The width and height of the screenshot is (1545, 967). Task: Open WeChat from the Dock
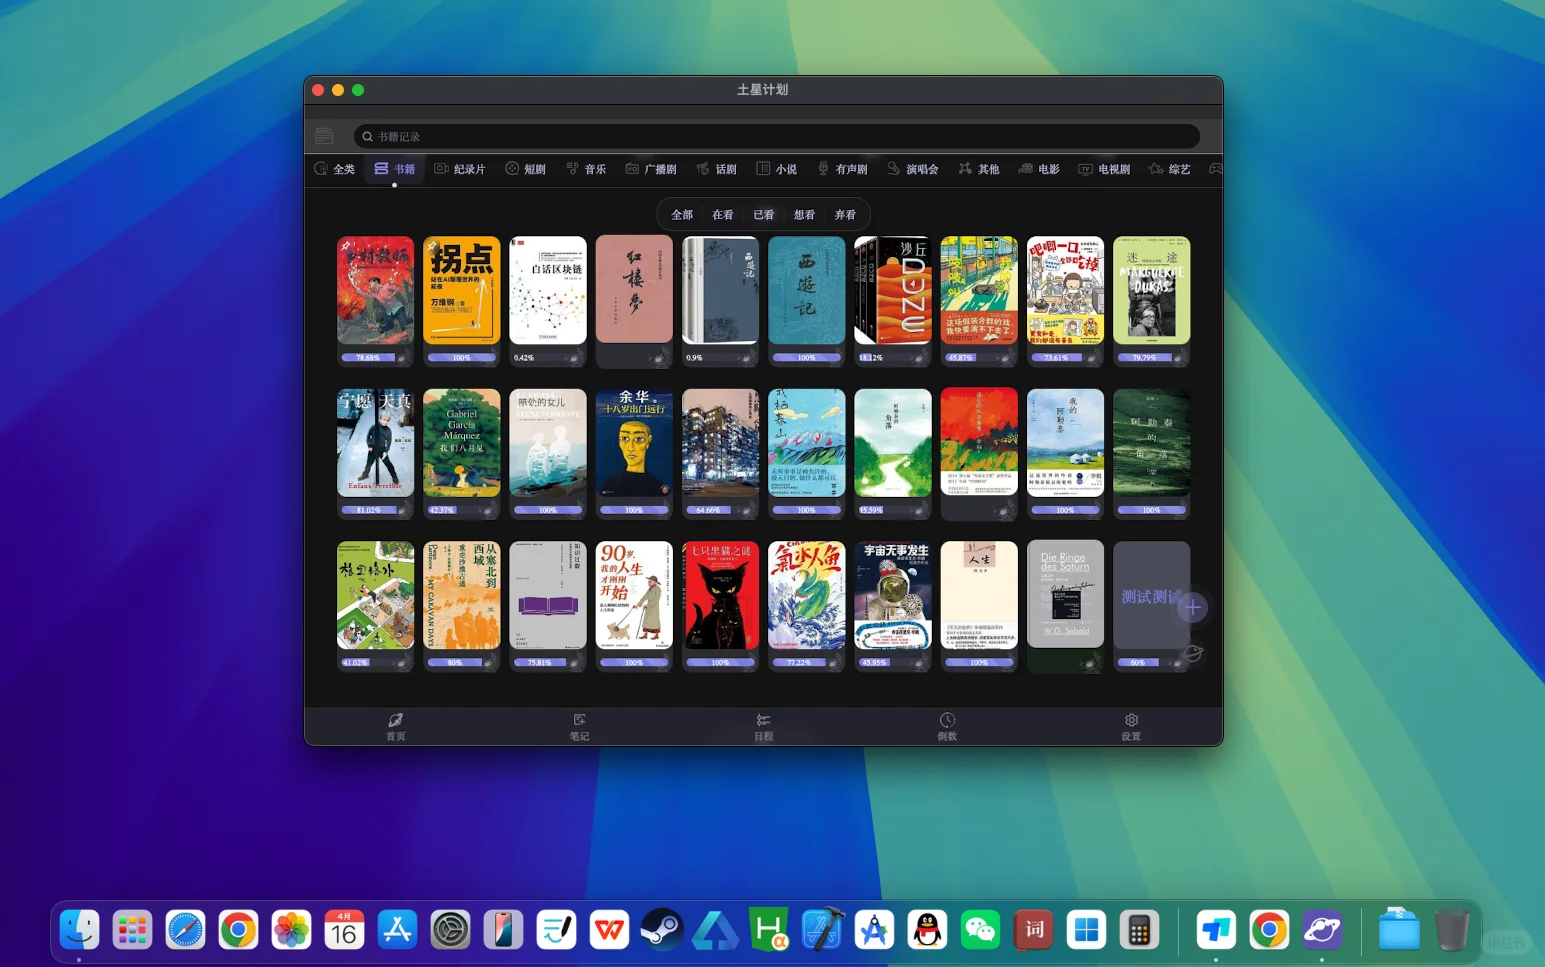(980, 930)
